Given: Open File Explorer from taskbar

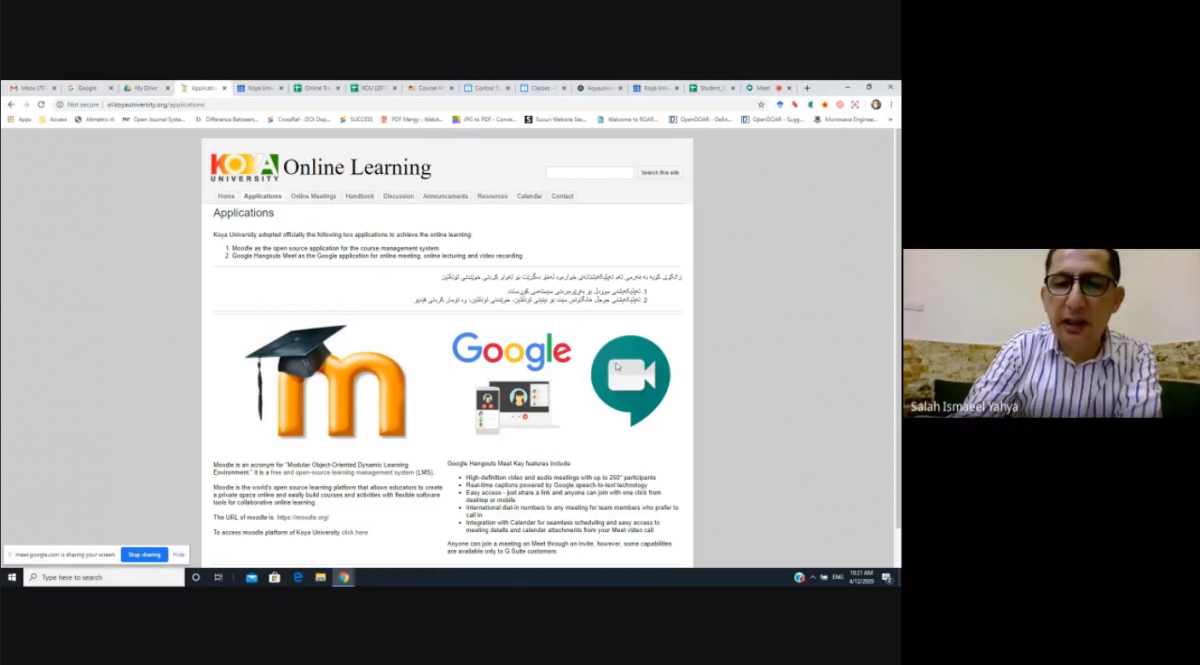Looking at the screenshot, I should click(321, 577).
